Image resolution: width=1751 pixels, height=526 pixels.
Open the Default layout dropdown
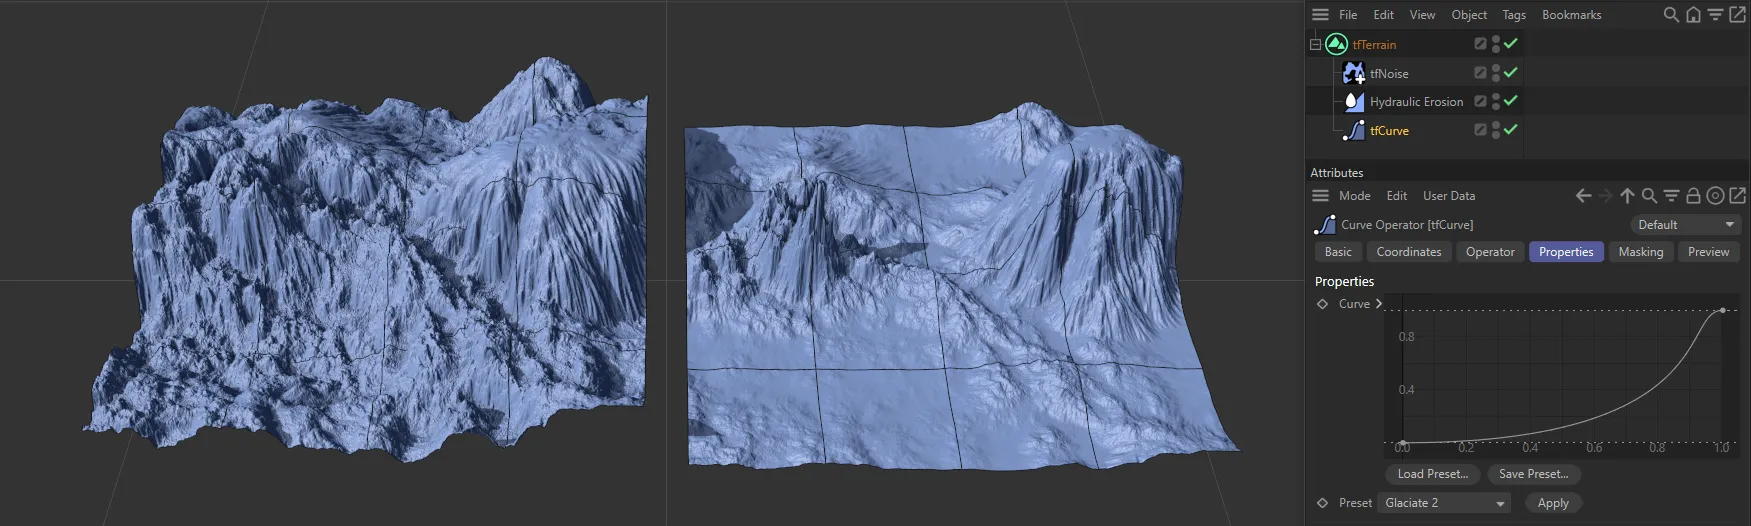tap(1685, 225)
